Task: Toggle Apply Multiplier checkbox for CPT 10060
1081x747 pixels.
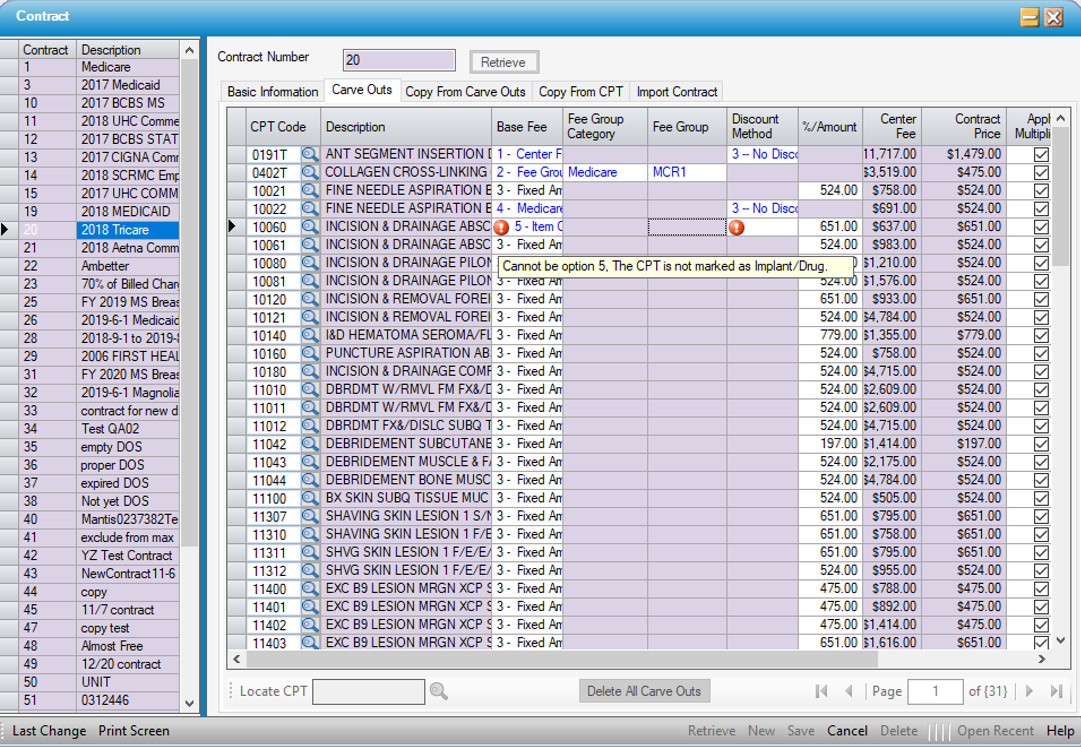Action: coord(1041,227)
